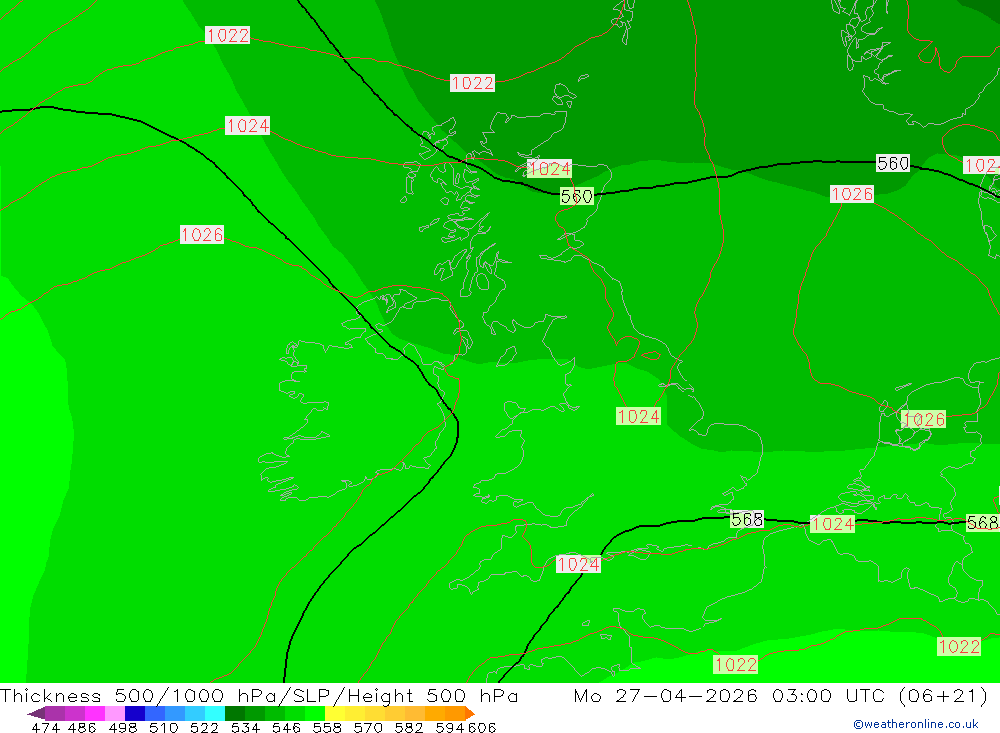
Task: Click the 568 label at the map's right edge
Action: (983, 522)
